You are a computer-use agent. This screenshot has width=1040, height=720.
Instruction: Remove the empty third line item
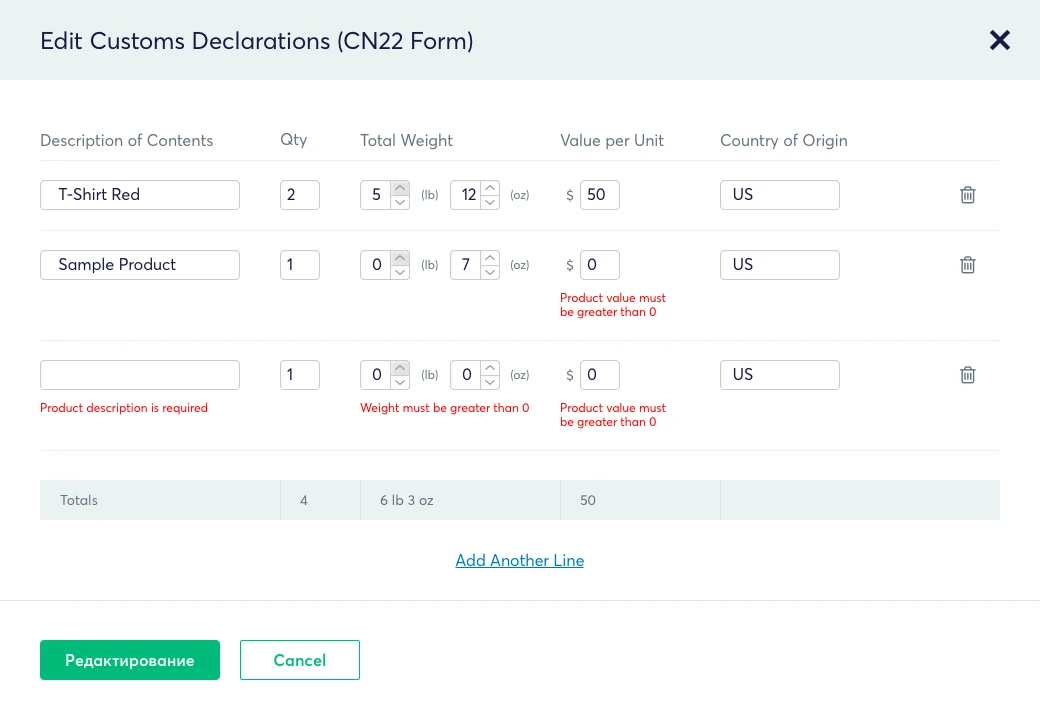(x=968, y=375)
